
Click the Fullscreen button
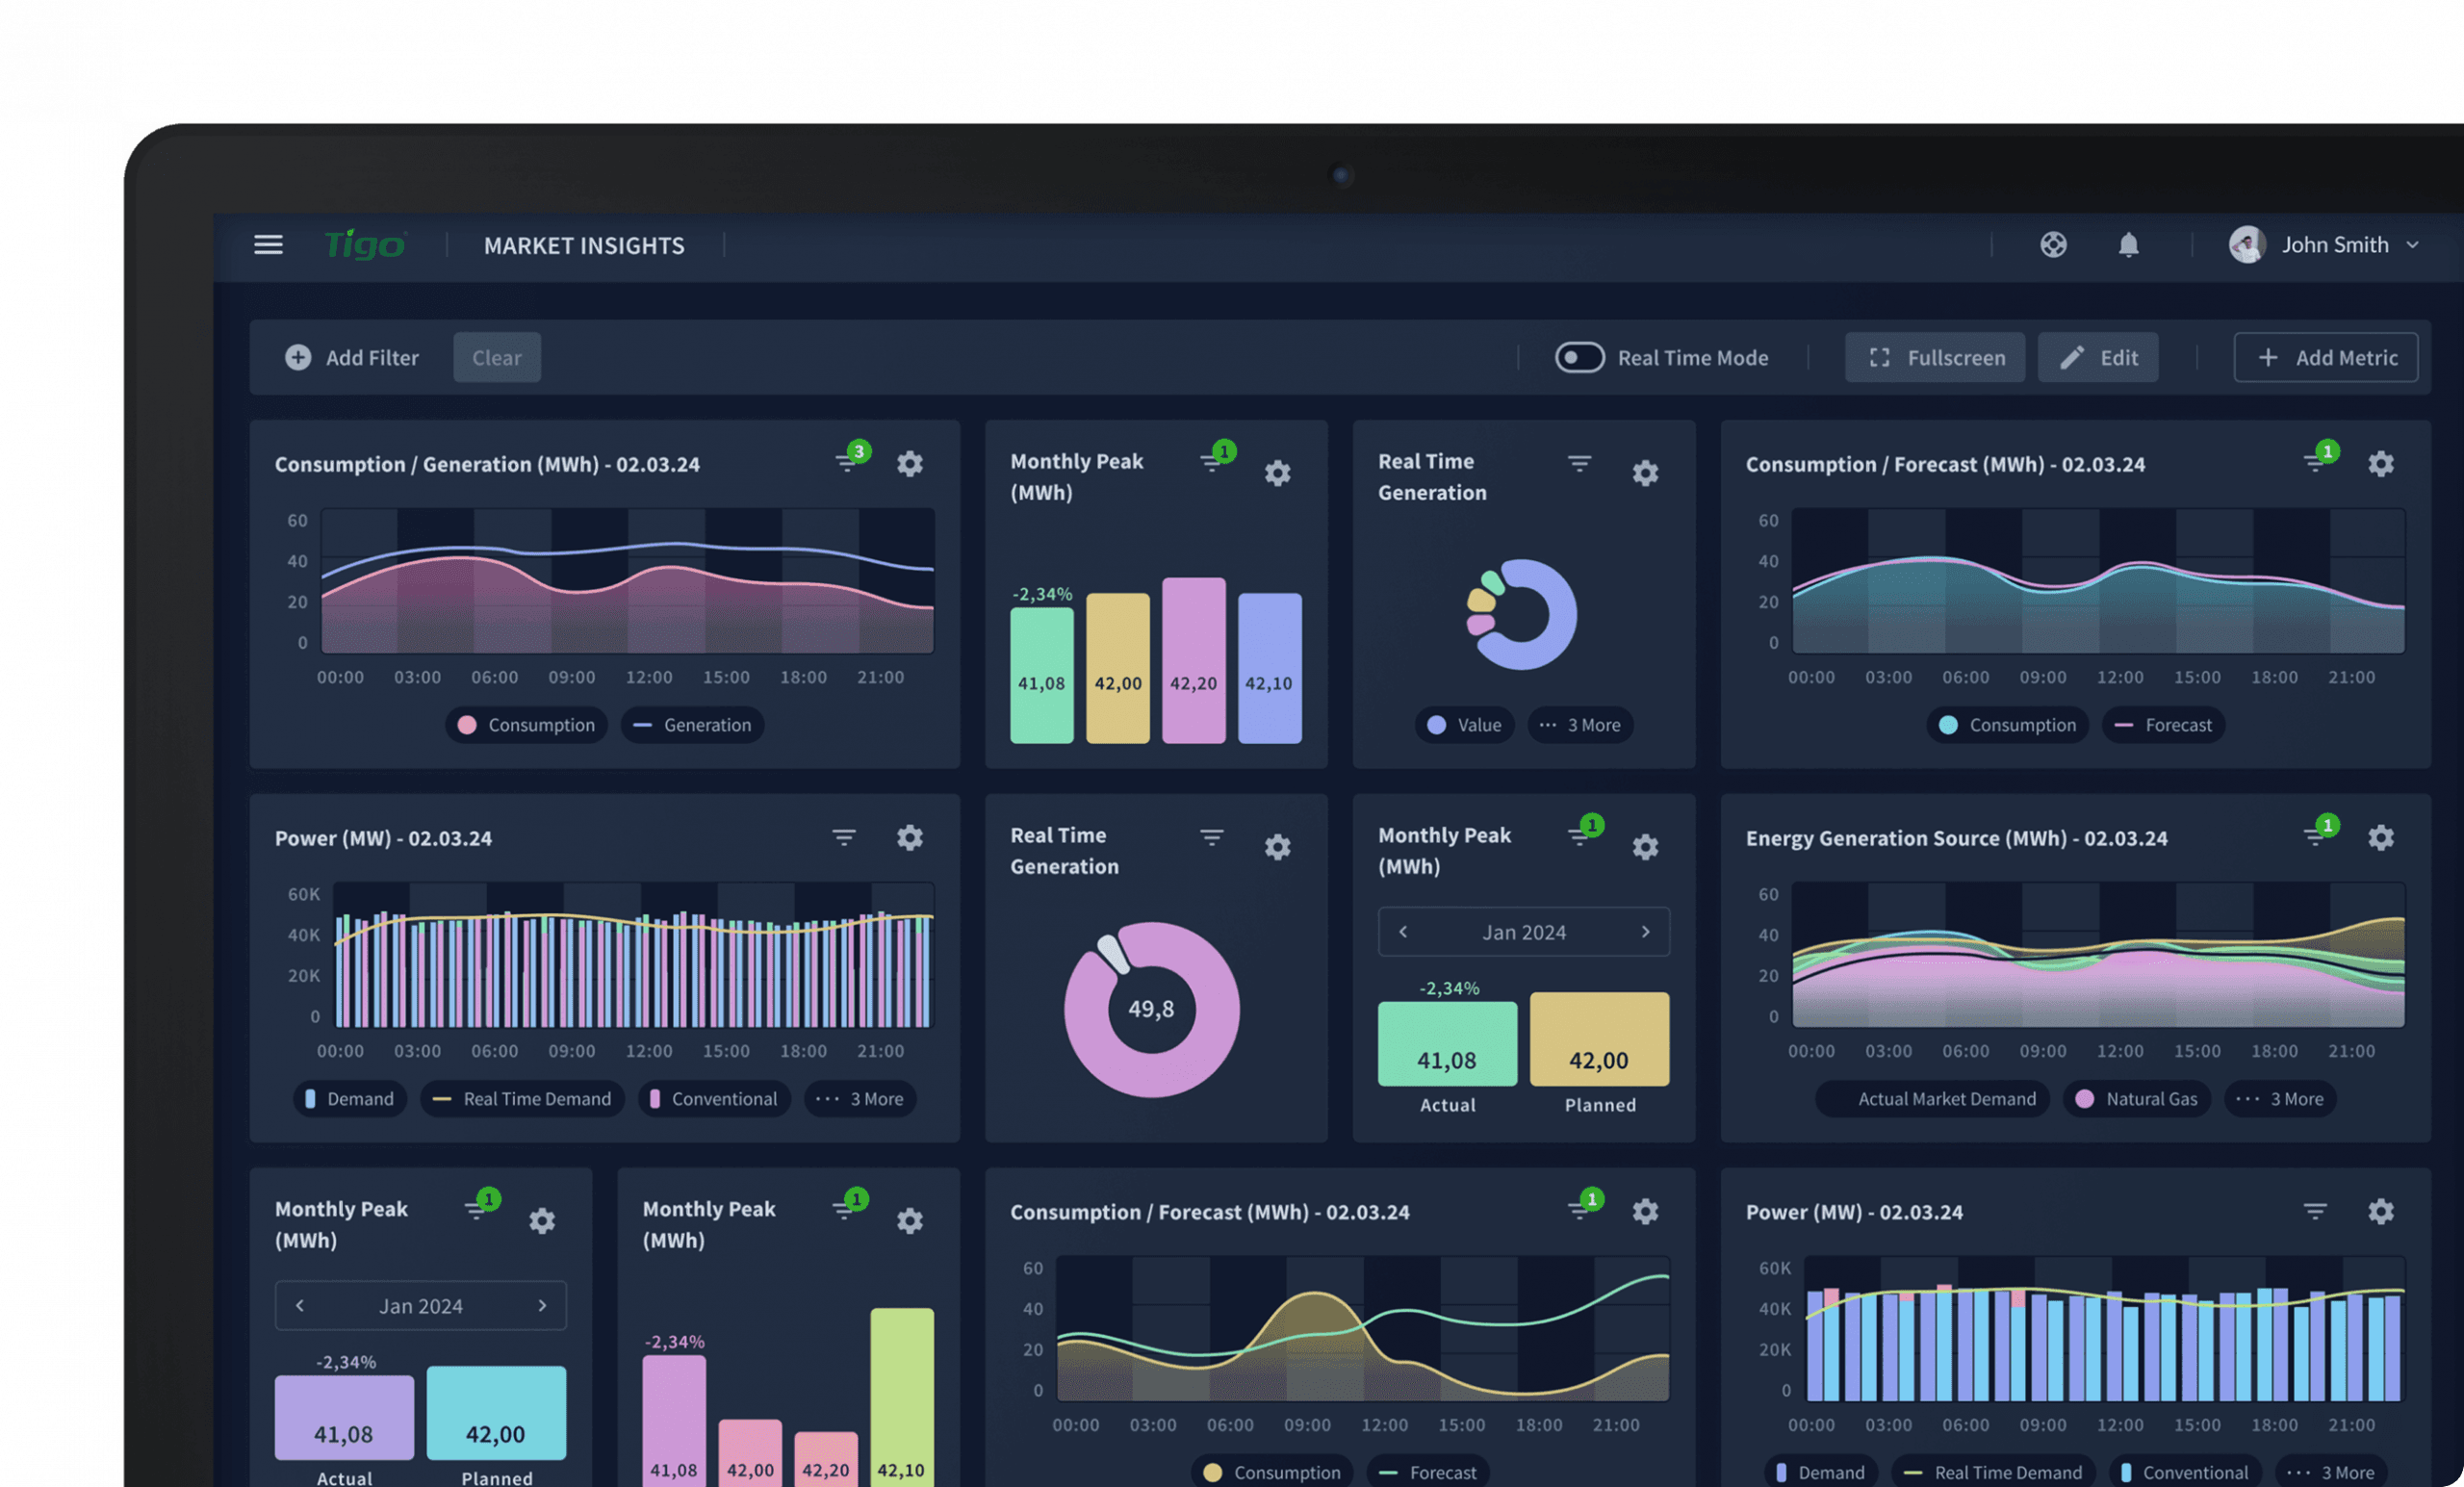click(1934, 358)
